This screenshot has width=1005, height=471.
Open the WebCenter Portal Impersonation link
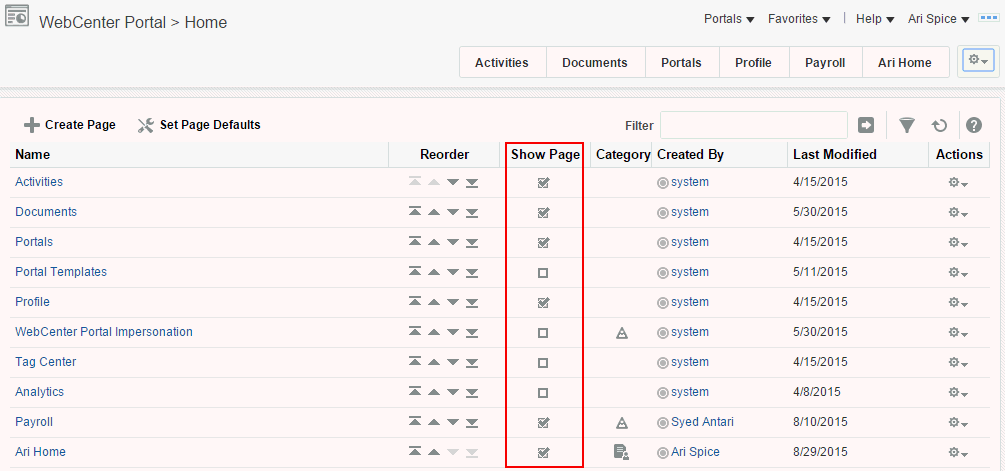pos(104,332)
